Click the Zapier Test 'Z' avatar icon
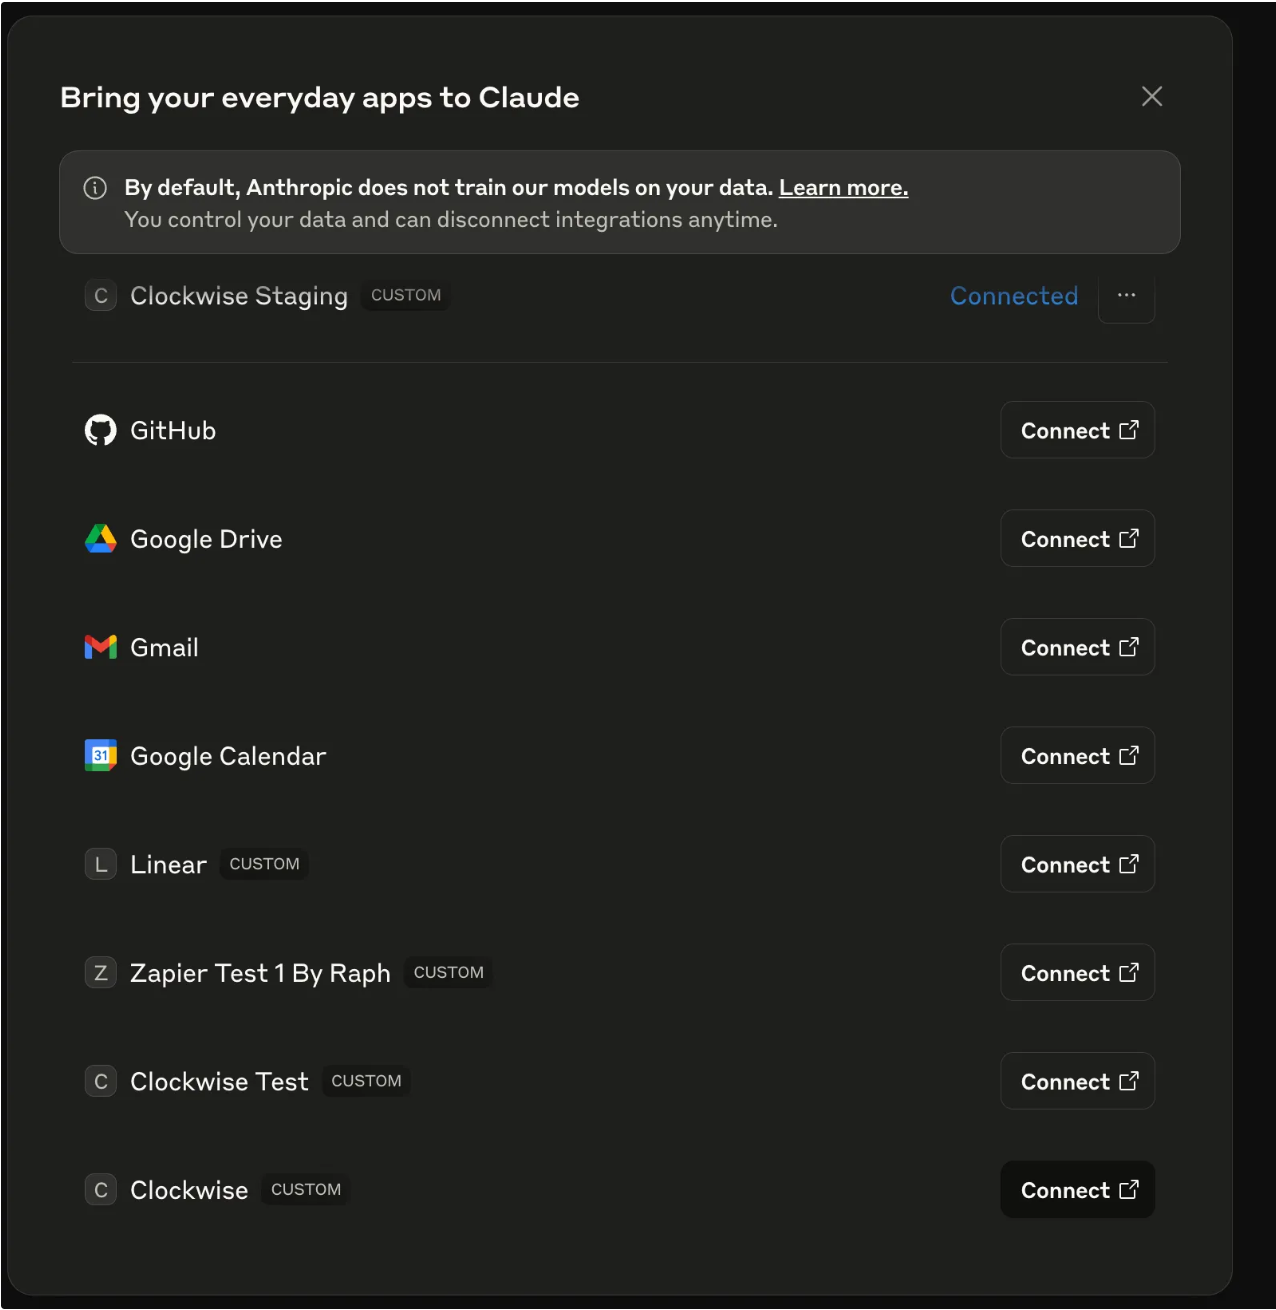This screenshot has height=1310, width=1276. pos(100,973)
